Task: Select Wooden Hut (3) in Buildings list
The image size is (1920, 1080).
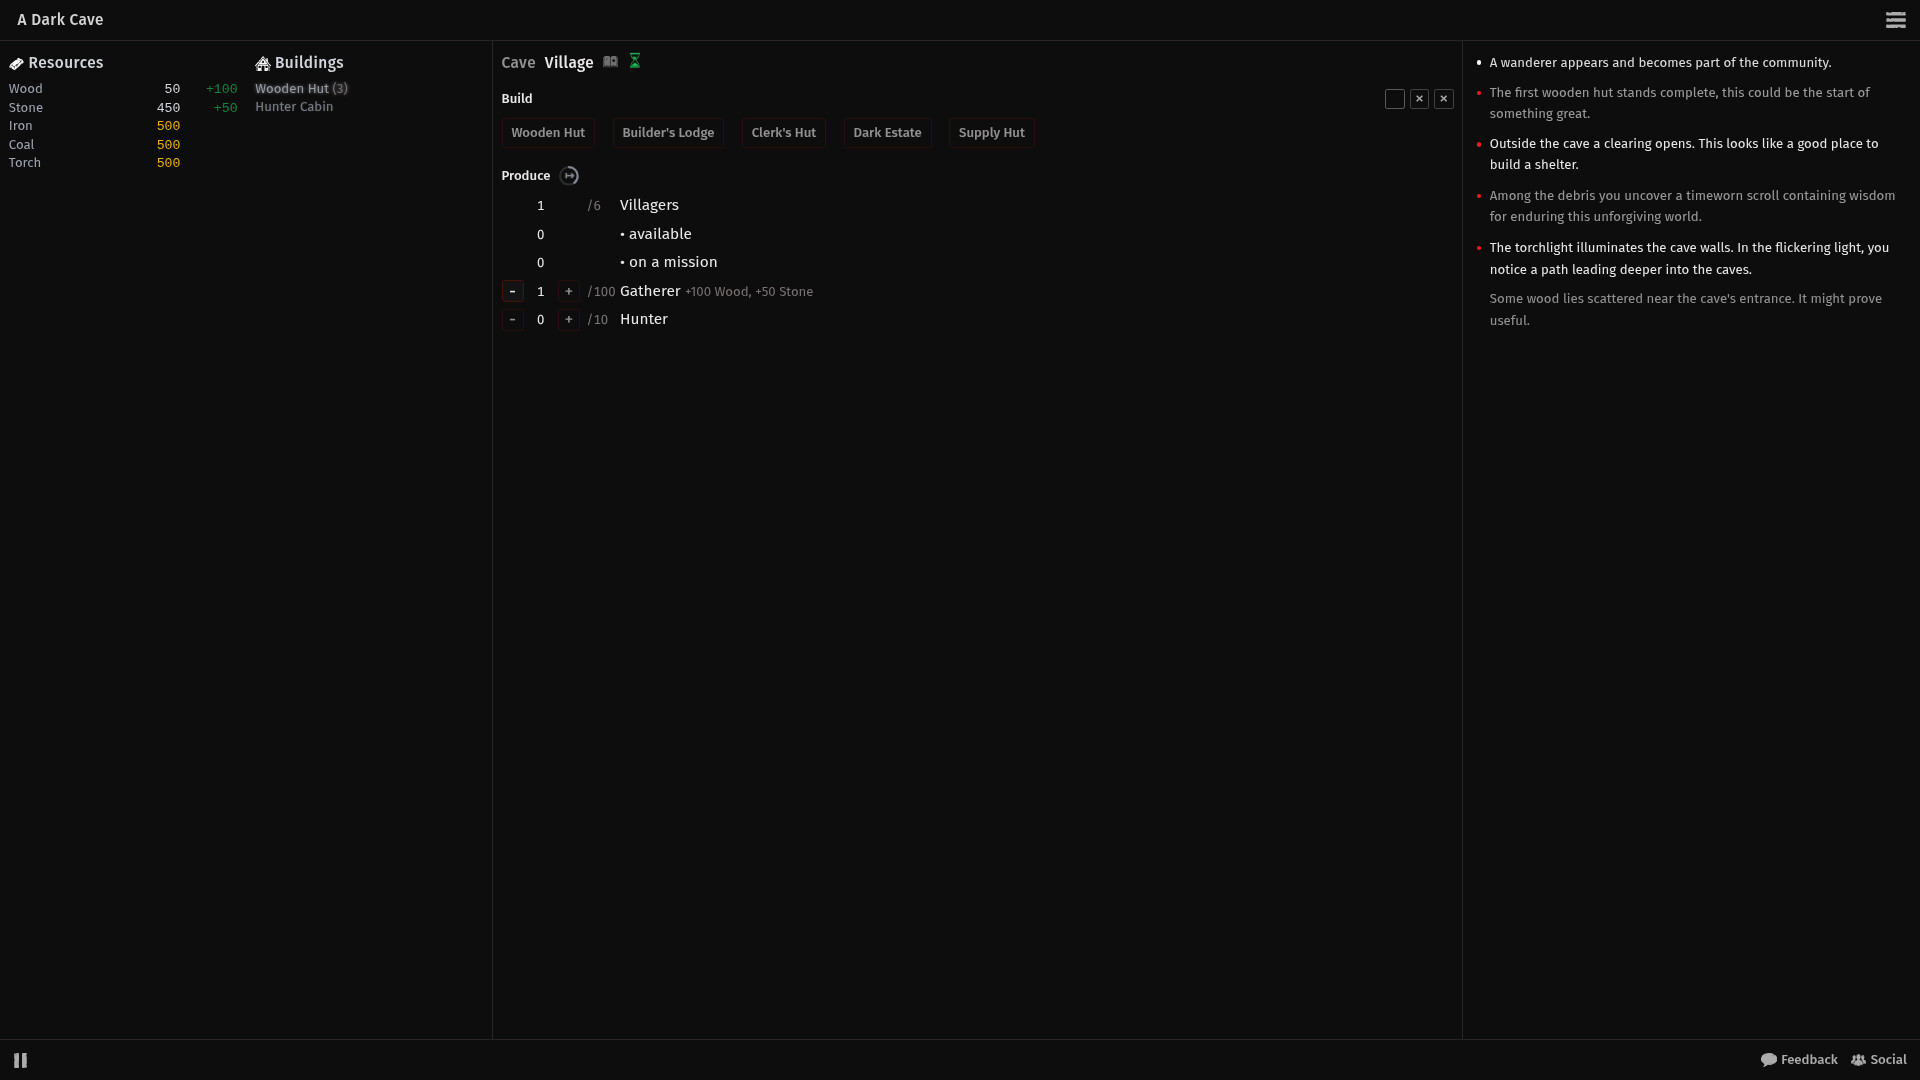Action: tap(301, 89)
